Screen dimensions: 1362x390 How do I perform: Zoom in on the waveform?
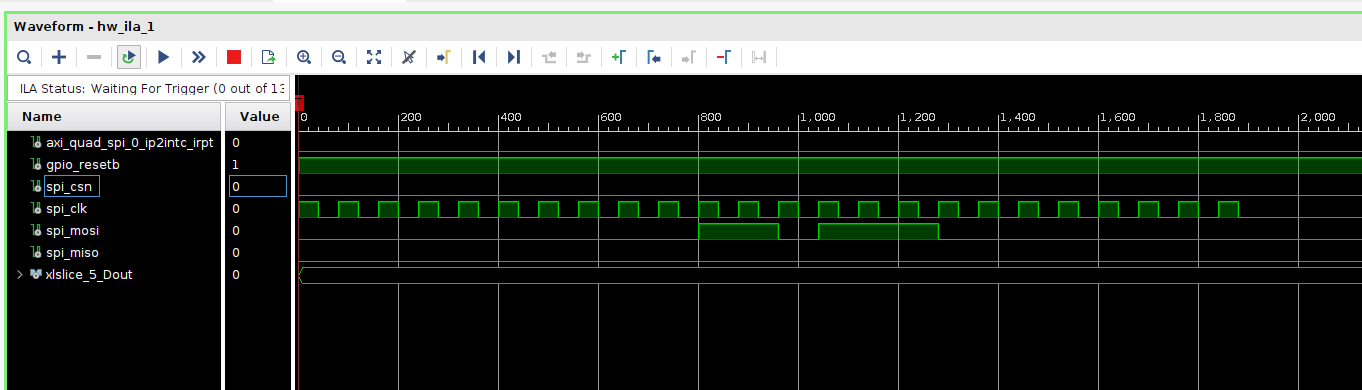304,57
